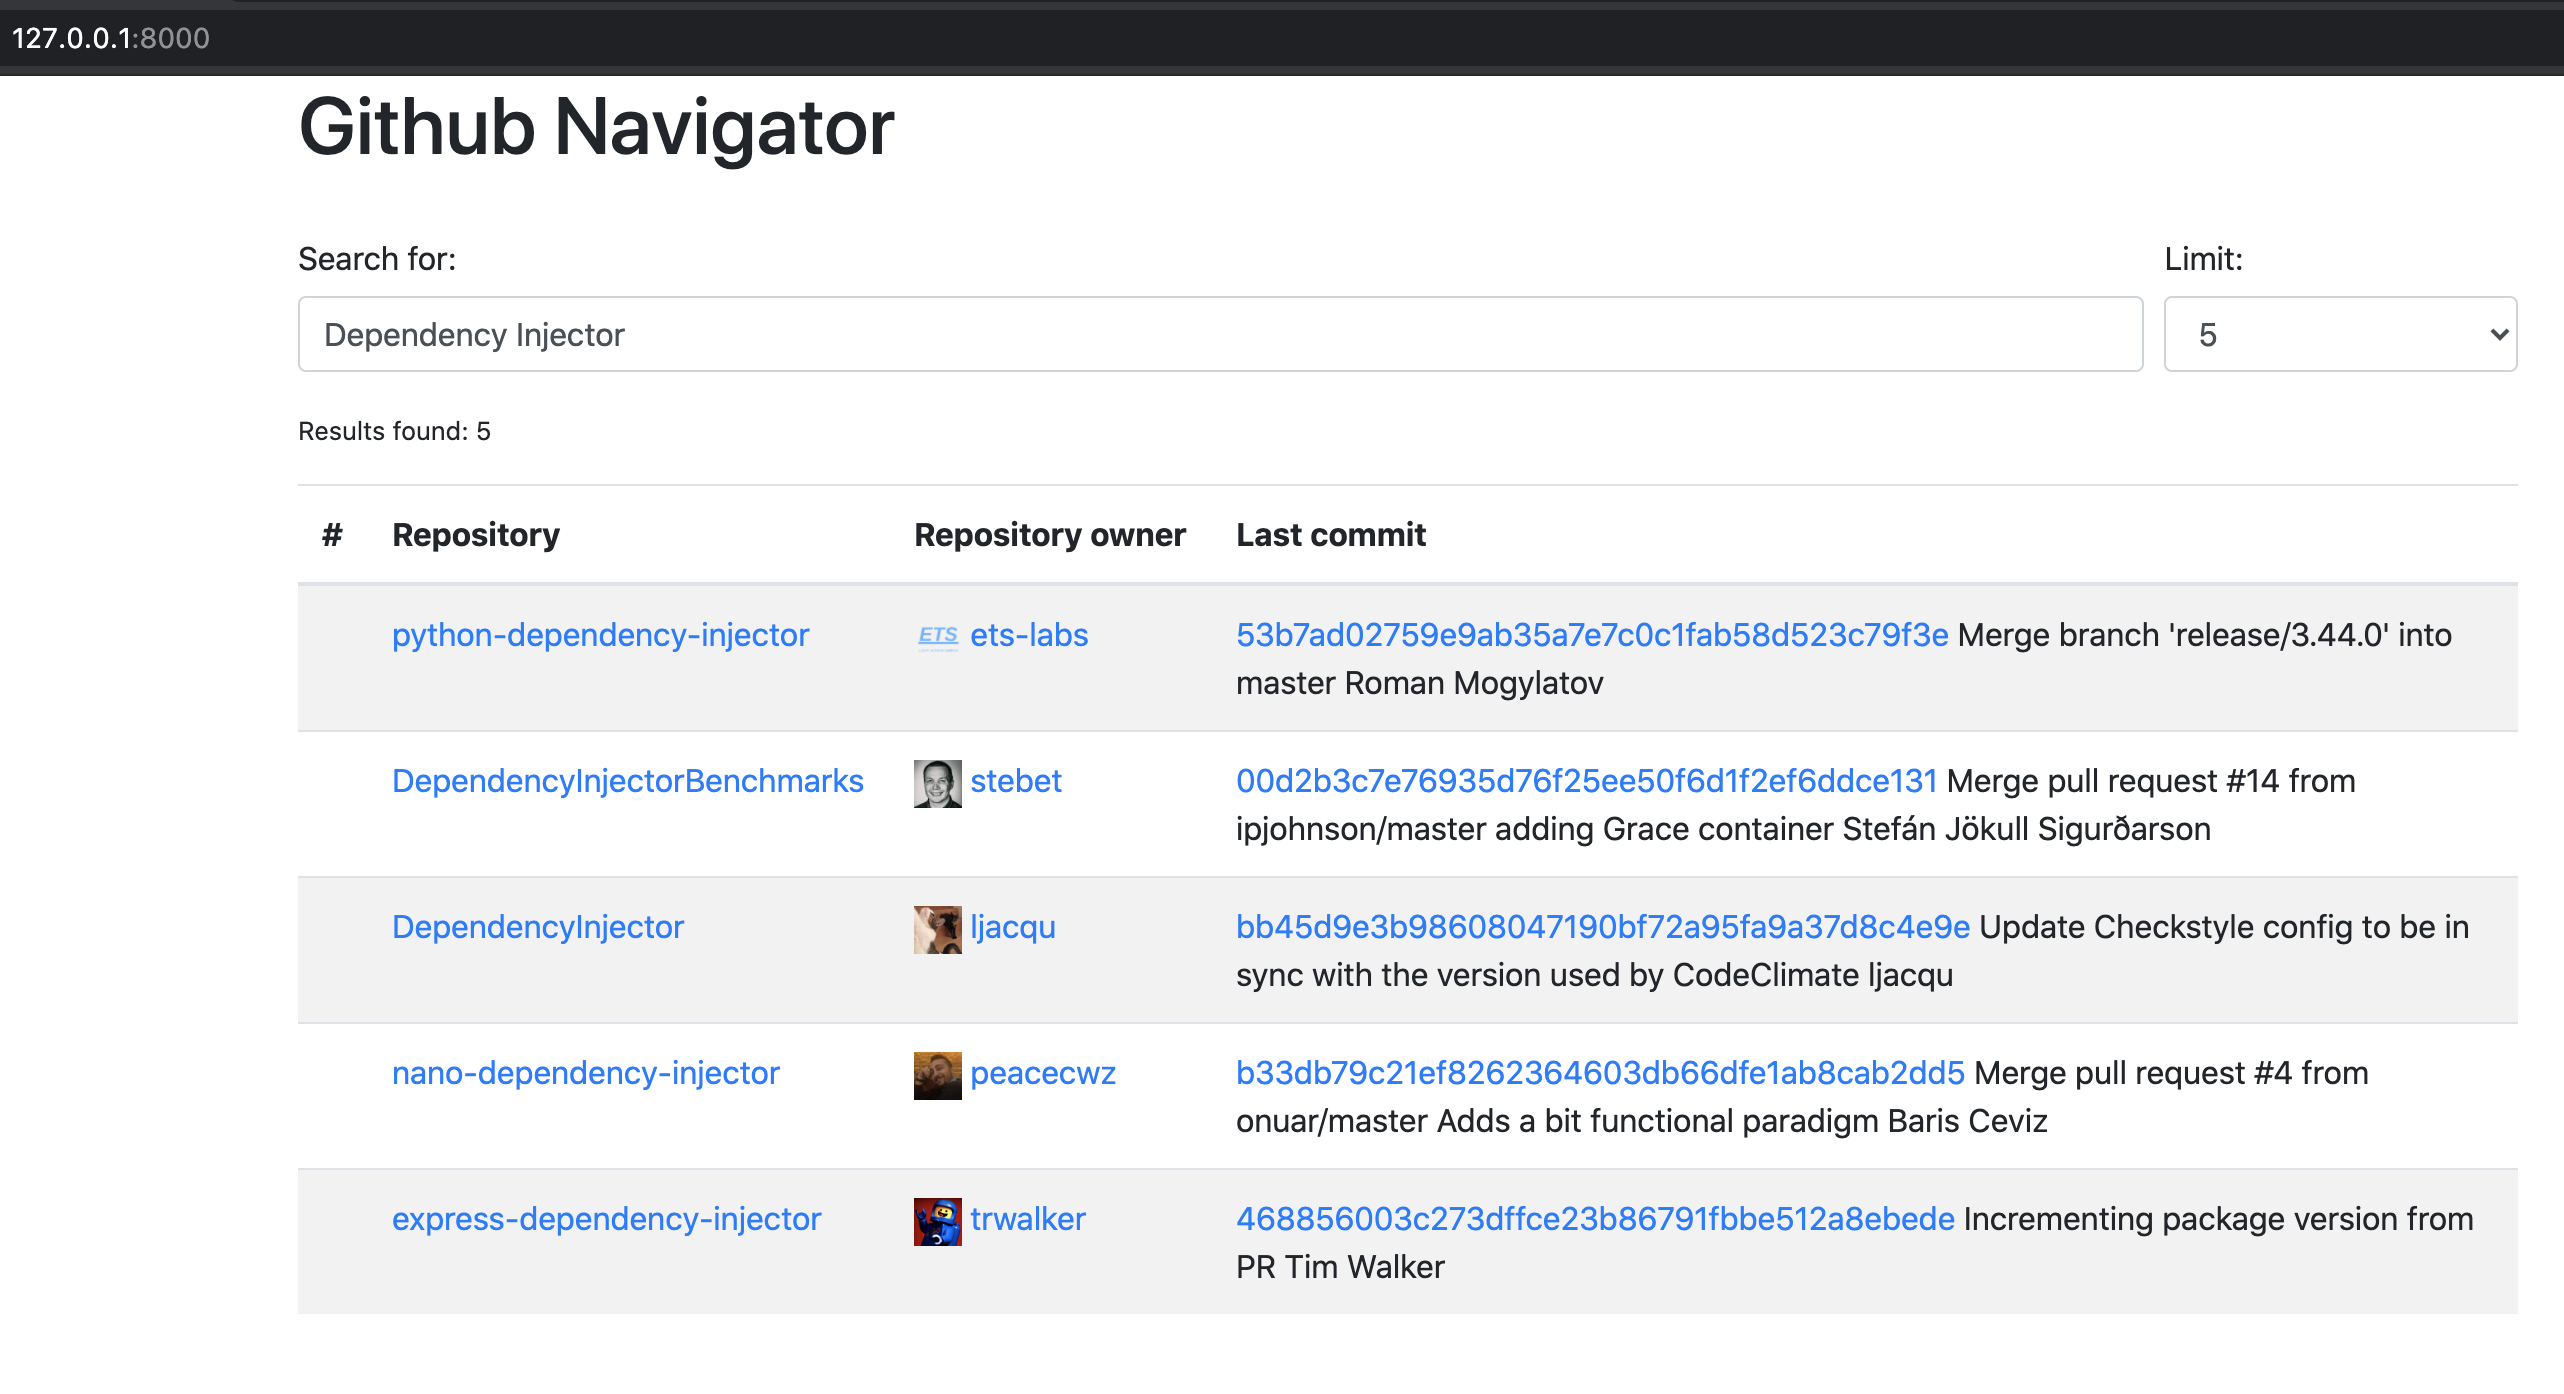Click the ets-labs ETS logo avatar

tap(937, 636)
